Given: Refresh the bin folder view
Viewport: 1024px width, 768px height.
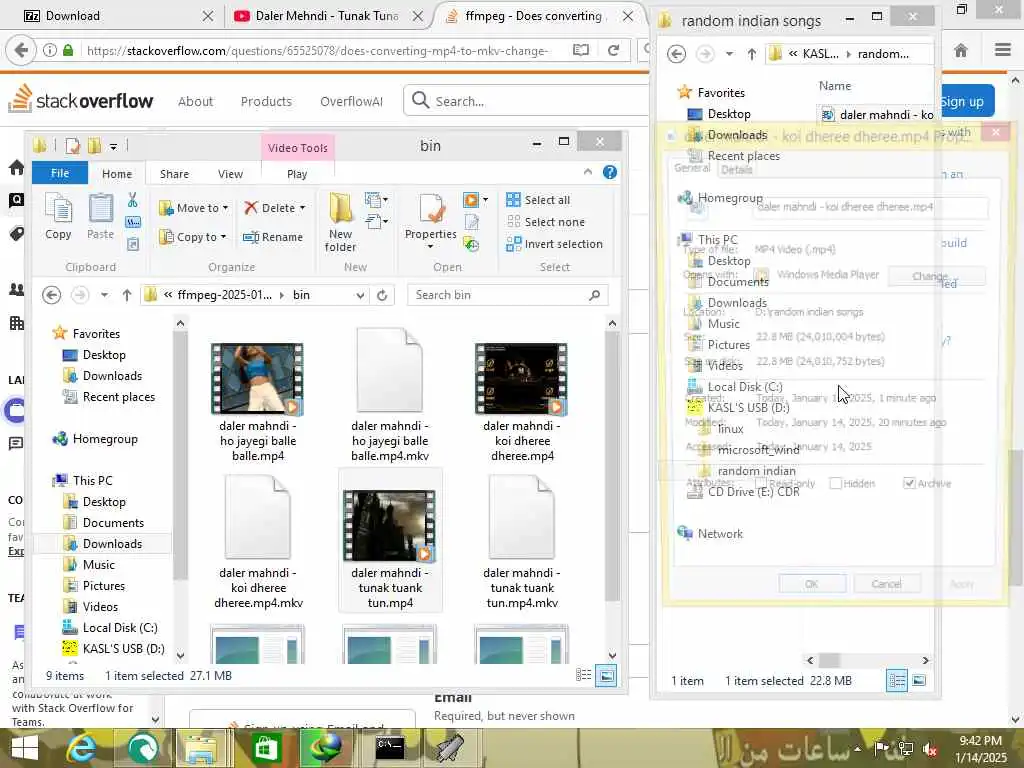Looking at the screenshot, I should tap(382, 295).
